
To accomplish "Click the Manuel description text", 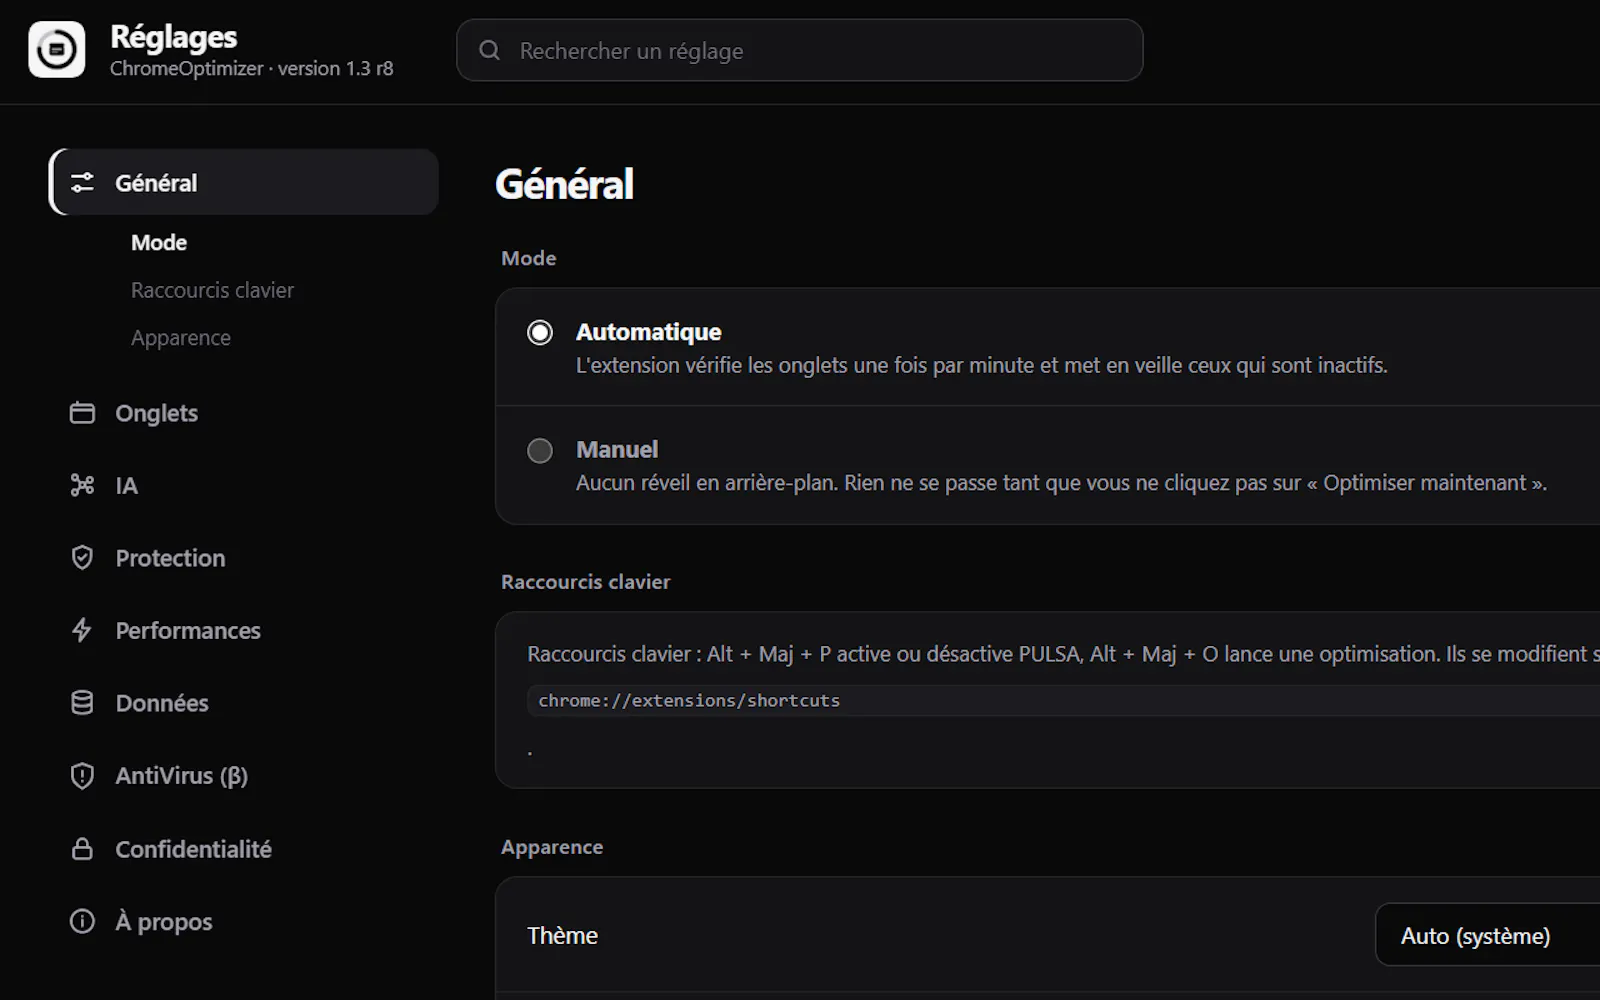I will click(1061, 483).
